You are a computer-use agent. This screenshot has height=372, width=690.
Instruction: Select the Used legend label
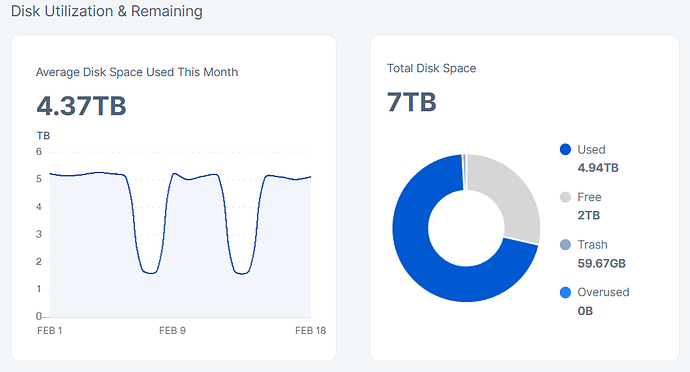pos(591,150)
